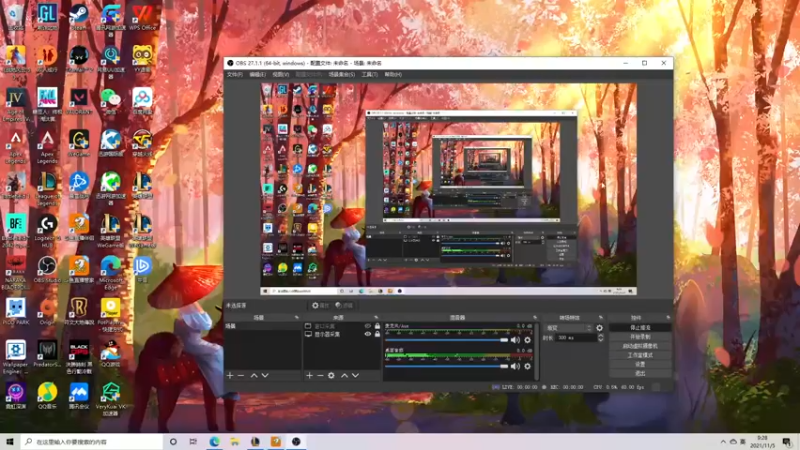Toggle lock of 窗口采集 source
Screen dimensions: 800x450
(x=377, y=326)
